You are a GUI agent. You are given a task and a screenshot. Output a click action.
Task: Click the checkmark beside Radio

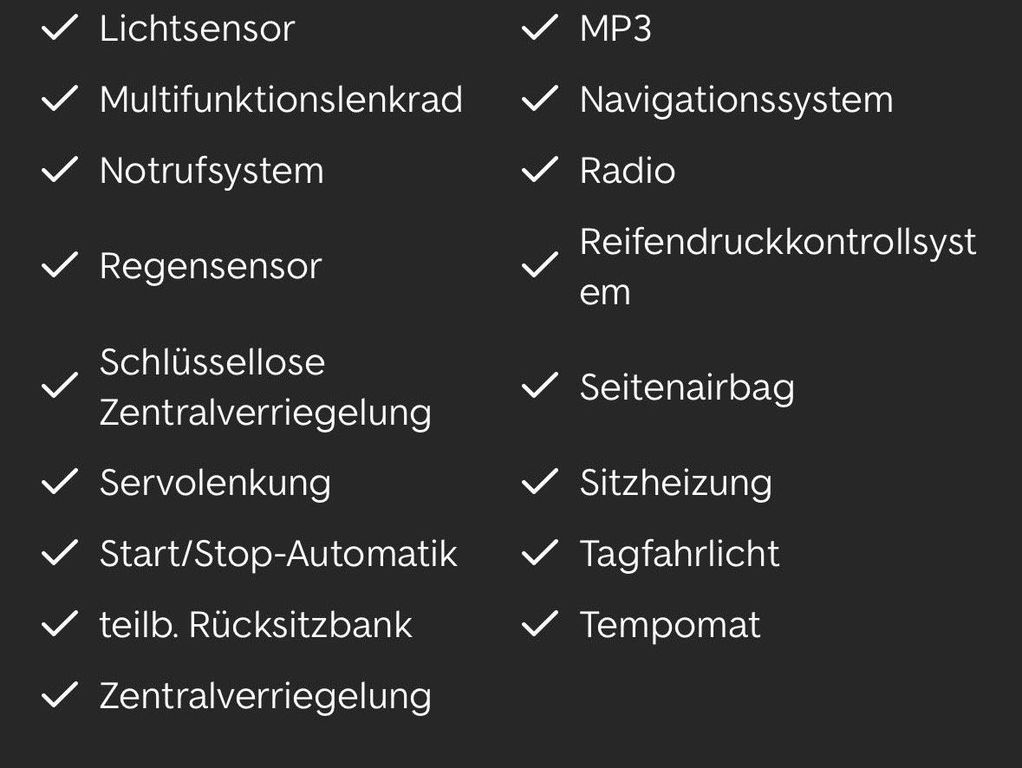(x=540, y=170)
